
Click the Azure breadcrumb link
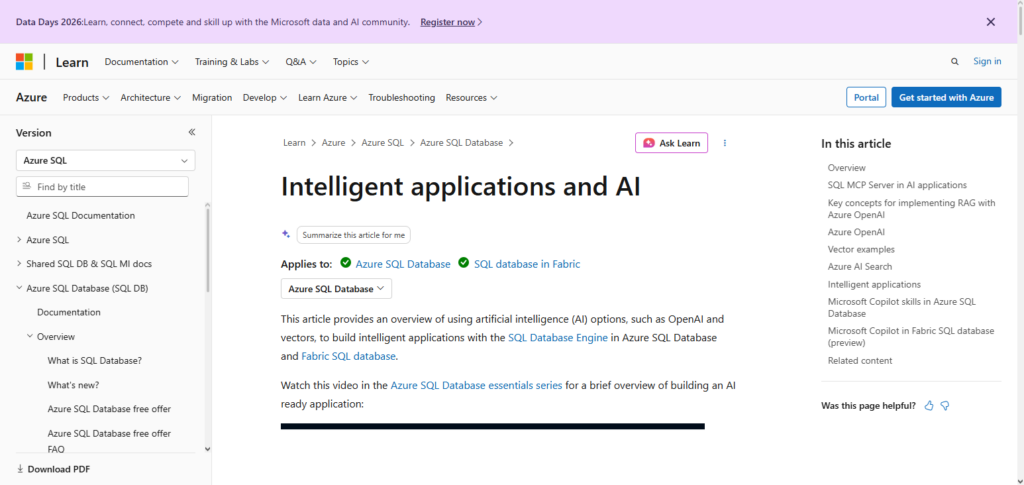(333, 142)
